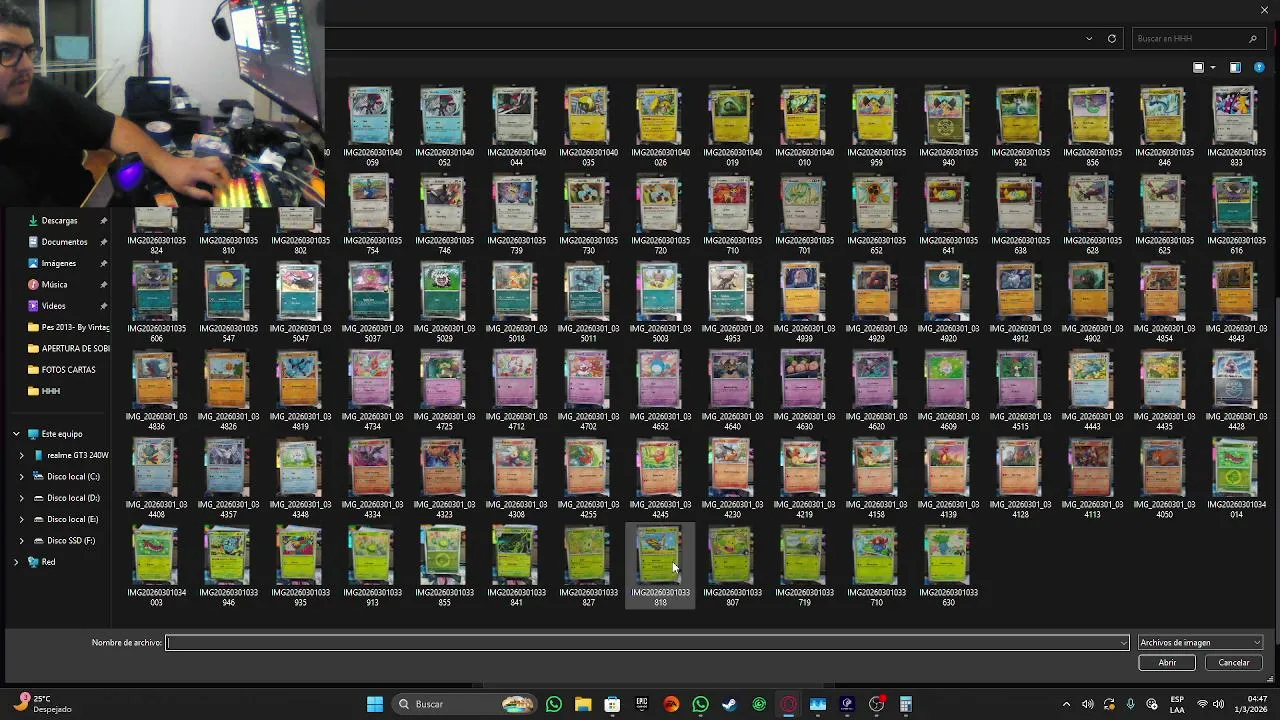Open the 'Archivos de imagen' file type dropdown
The width and height of the screenshot is (1280, 720).
pos(1200,643)
